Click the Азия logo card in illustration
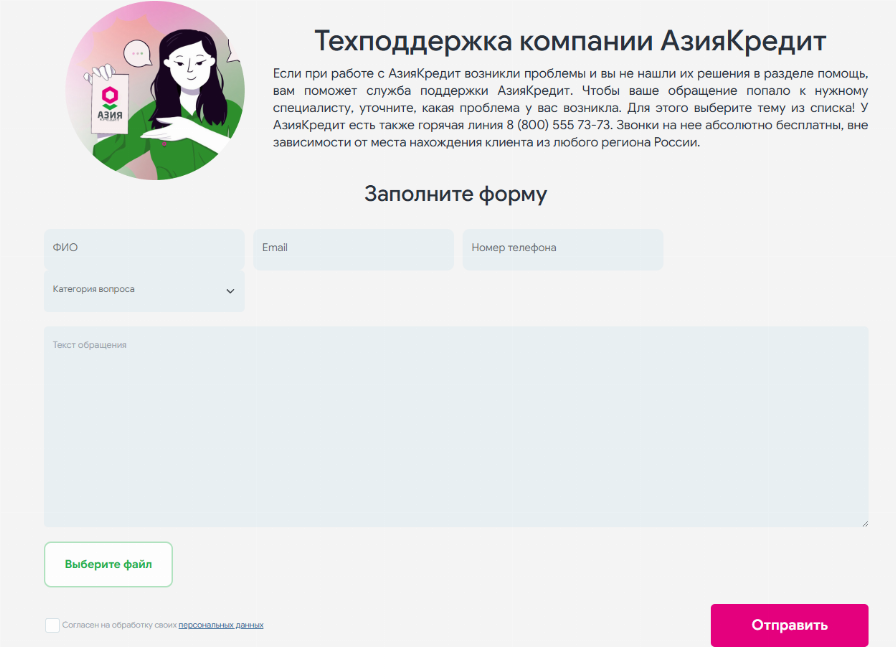Image resolution: width=896 pixels, height=647 pixels. click(110, 104)
